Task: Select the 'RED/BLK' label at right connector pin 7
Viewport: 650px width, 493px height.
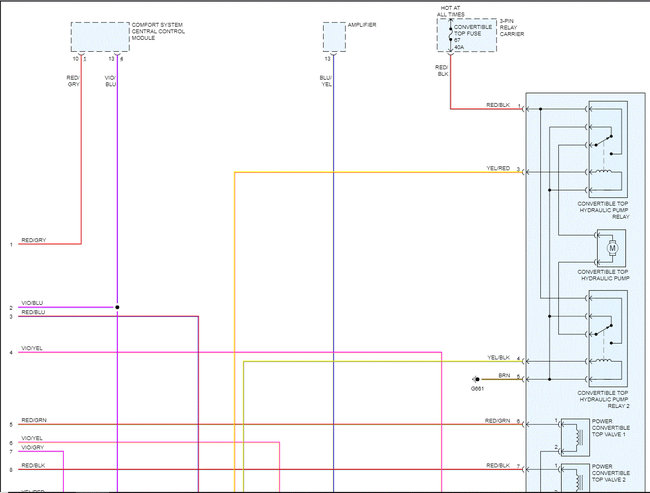Action: tap(498, 466)
